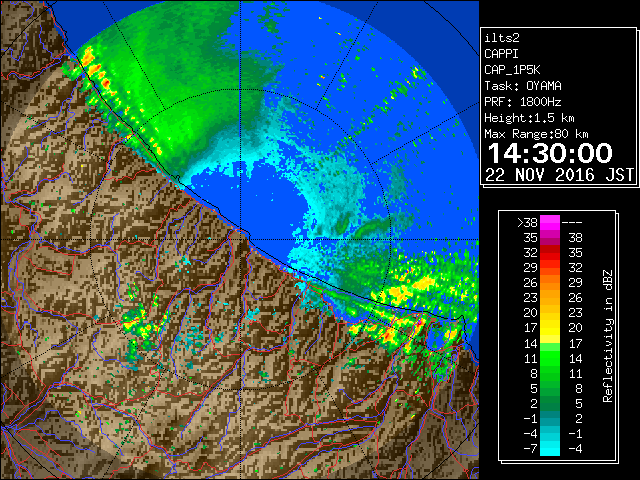Click the 'Reflectivity in dBZ' axis label

(x=608, y=336)
